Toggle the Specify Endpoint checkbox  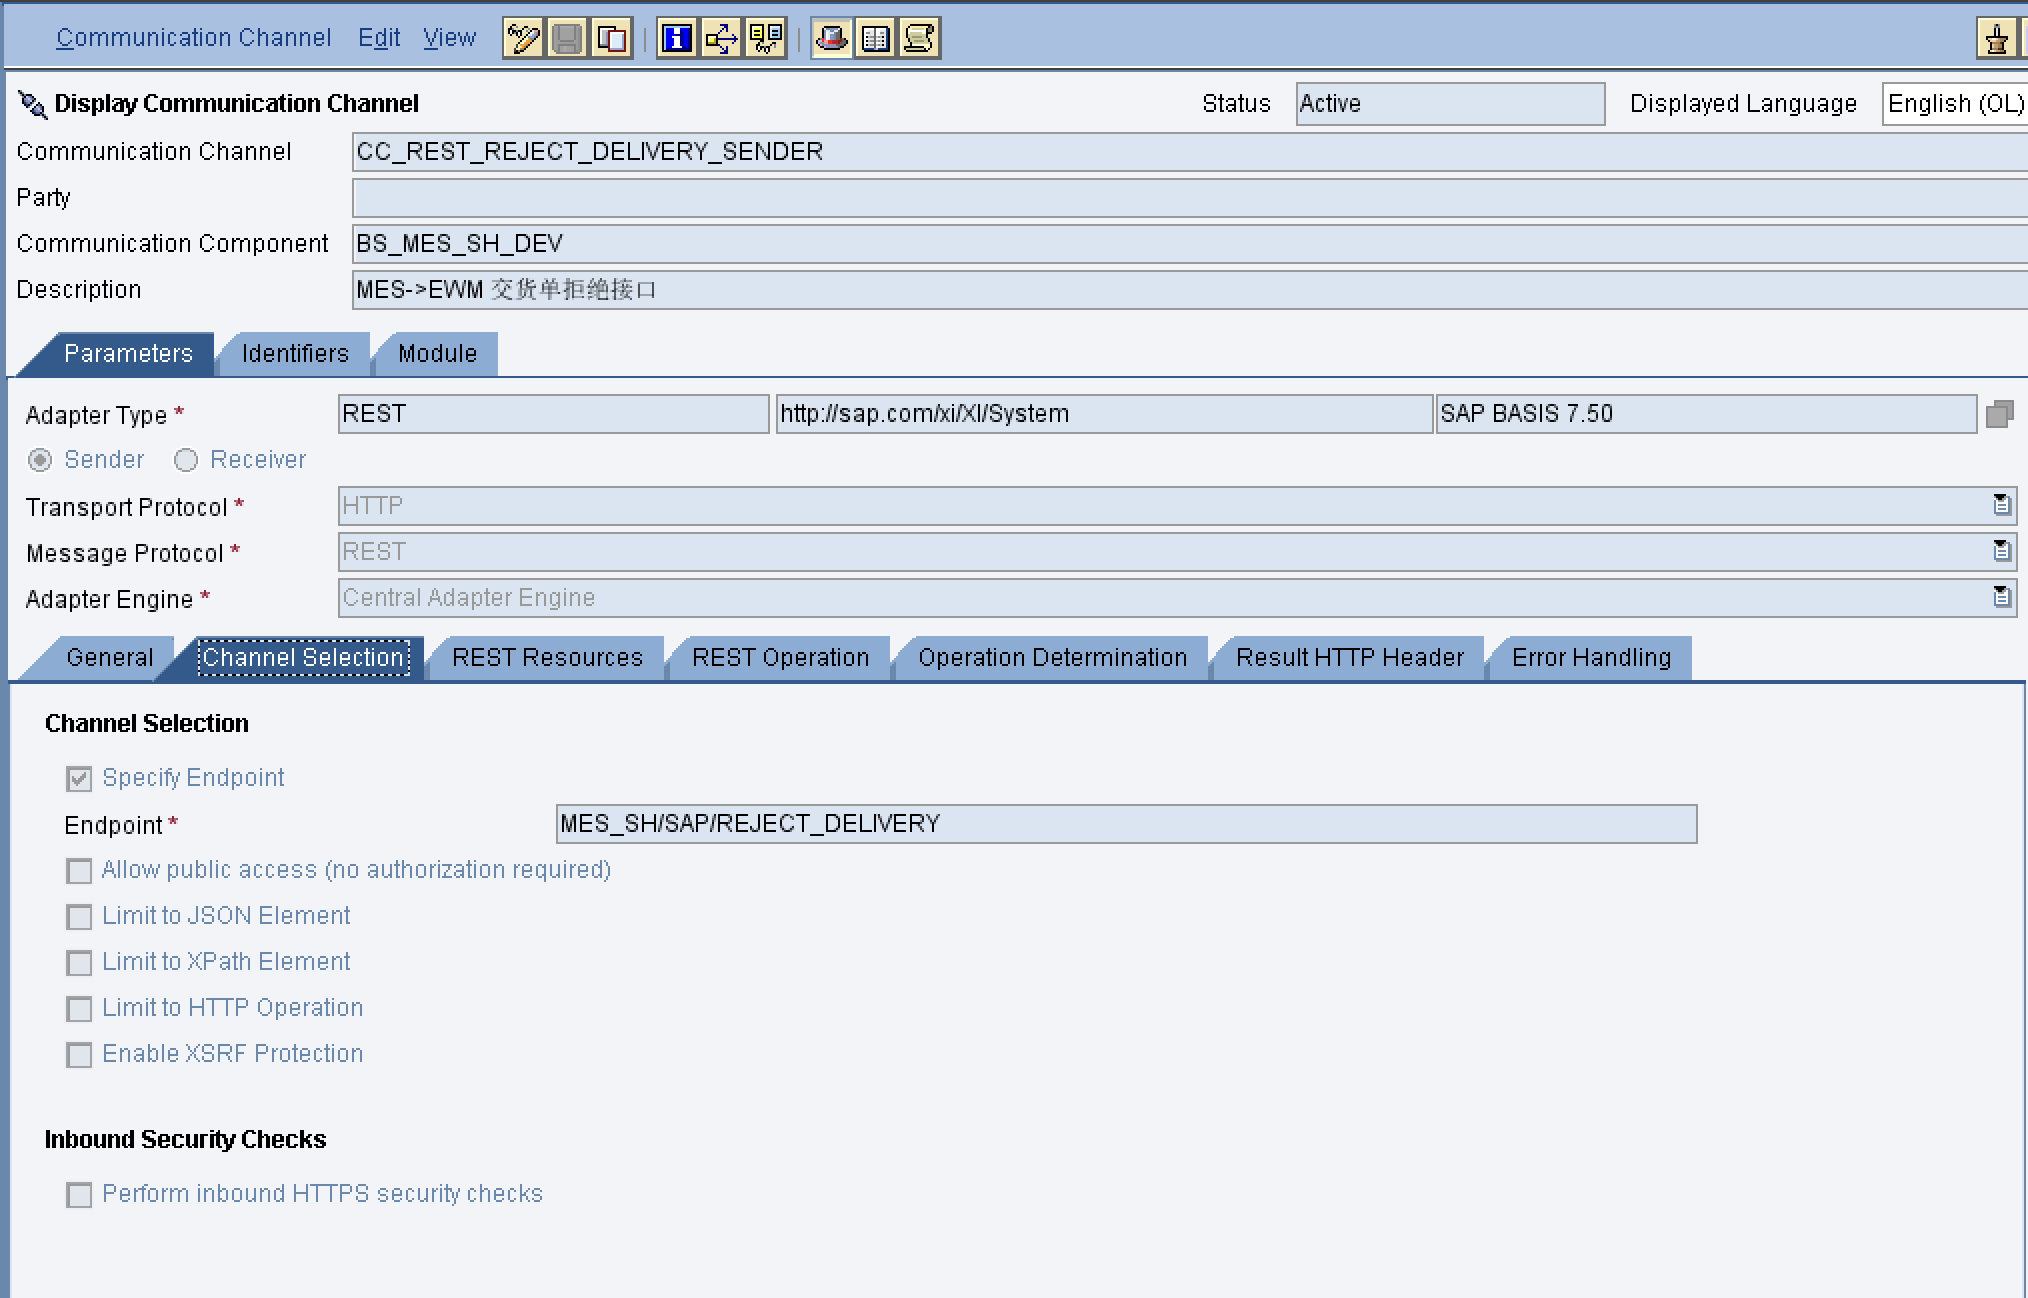coord(79,778)
